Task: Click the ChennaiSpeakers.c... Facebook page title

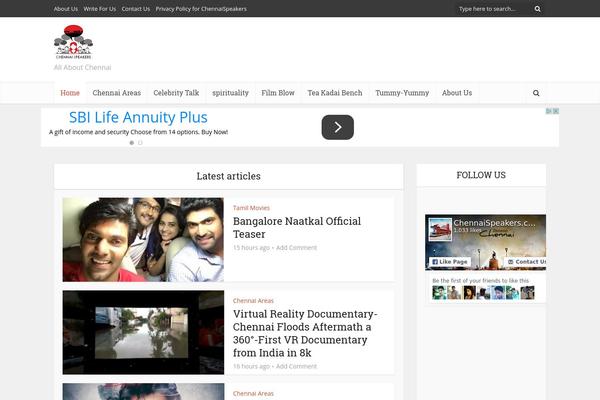Action: point(494,223)
